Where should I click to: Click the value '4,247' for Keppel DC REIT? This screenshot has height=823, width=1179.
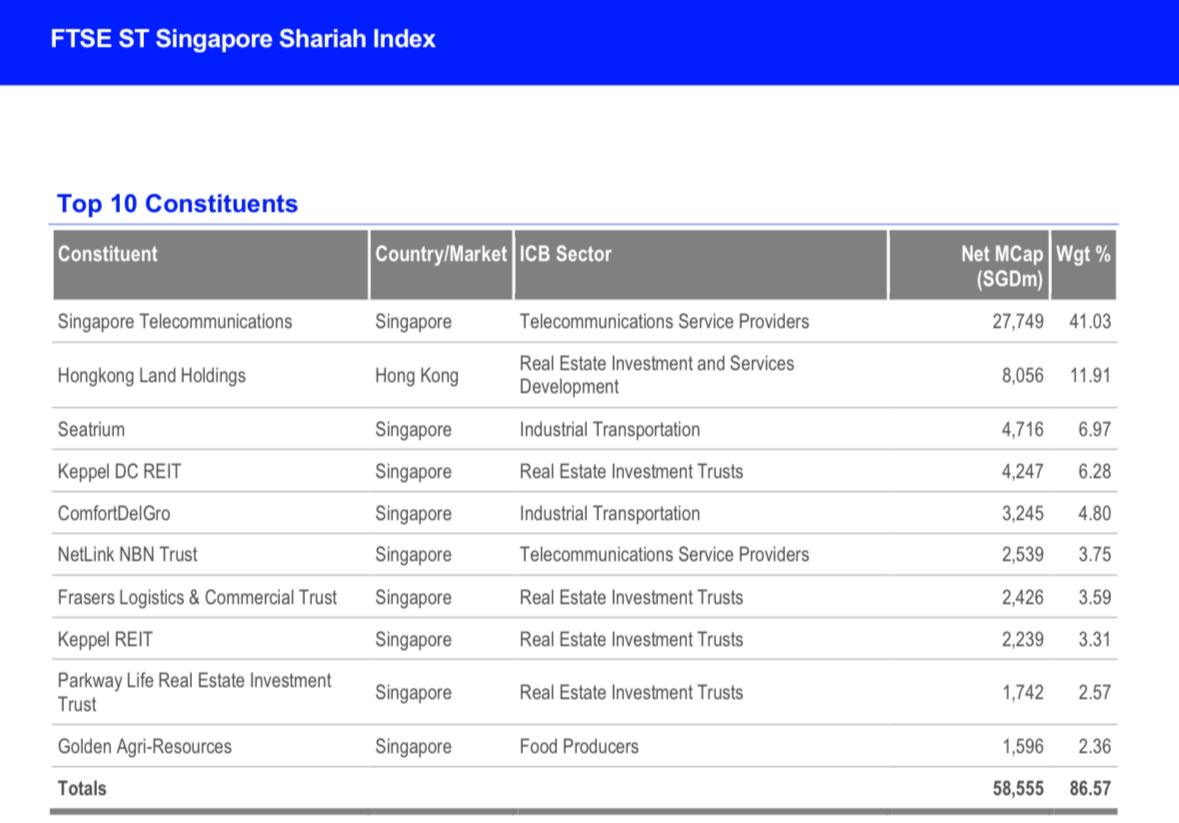click(x=1023, y=471)
